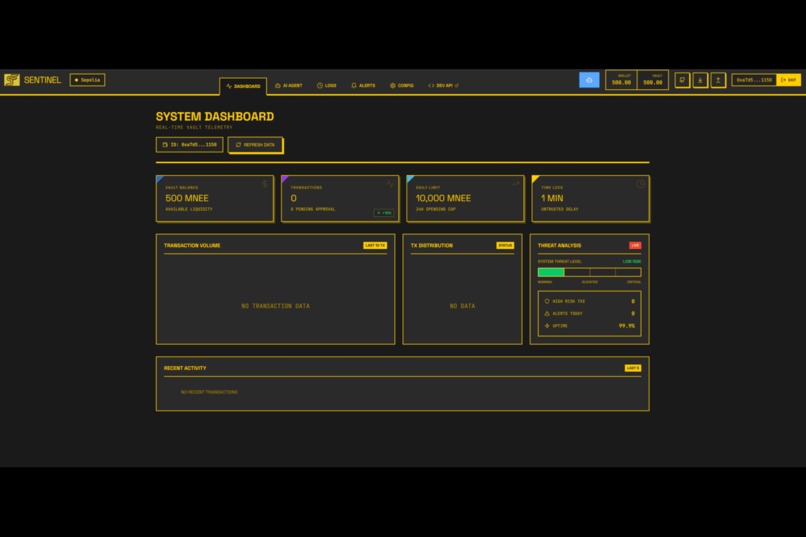The width and height of the screenshot is (806, 537).
Task: Click the 500 MNEE vault balance value
Action: coord(187,198)
